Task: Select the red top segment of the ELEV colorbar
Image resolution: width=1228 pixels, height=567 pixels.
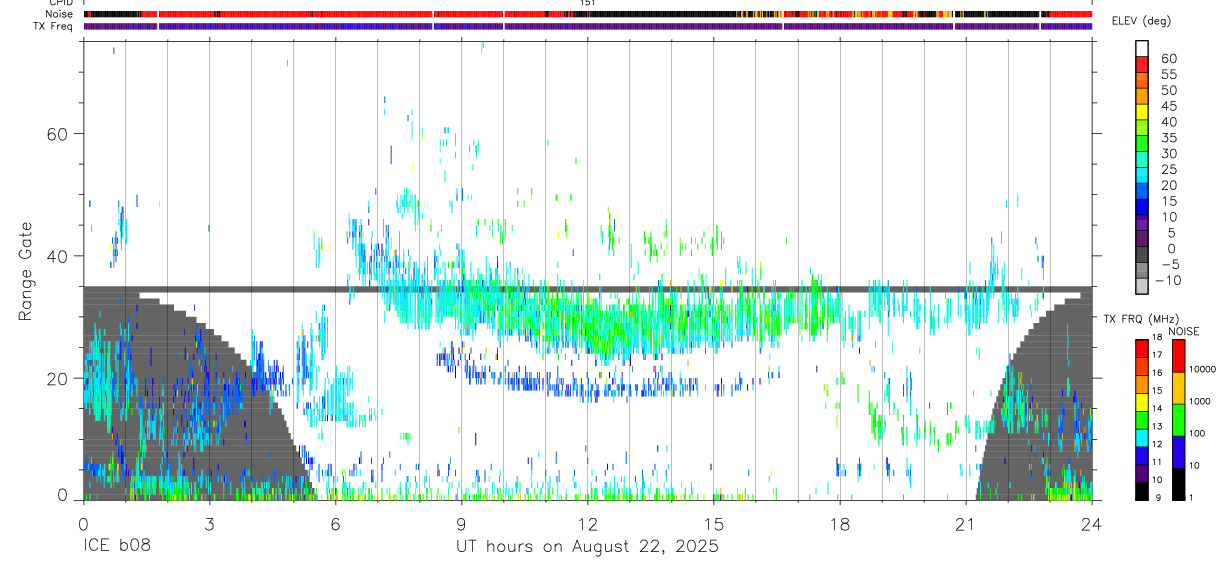Action: (1142, 64)
